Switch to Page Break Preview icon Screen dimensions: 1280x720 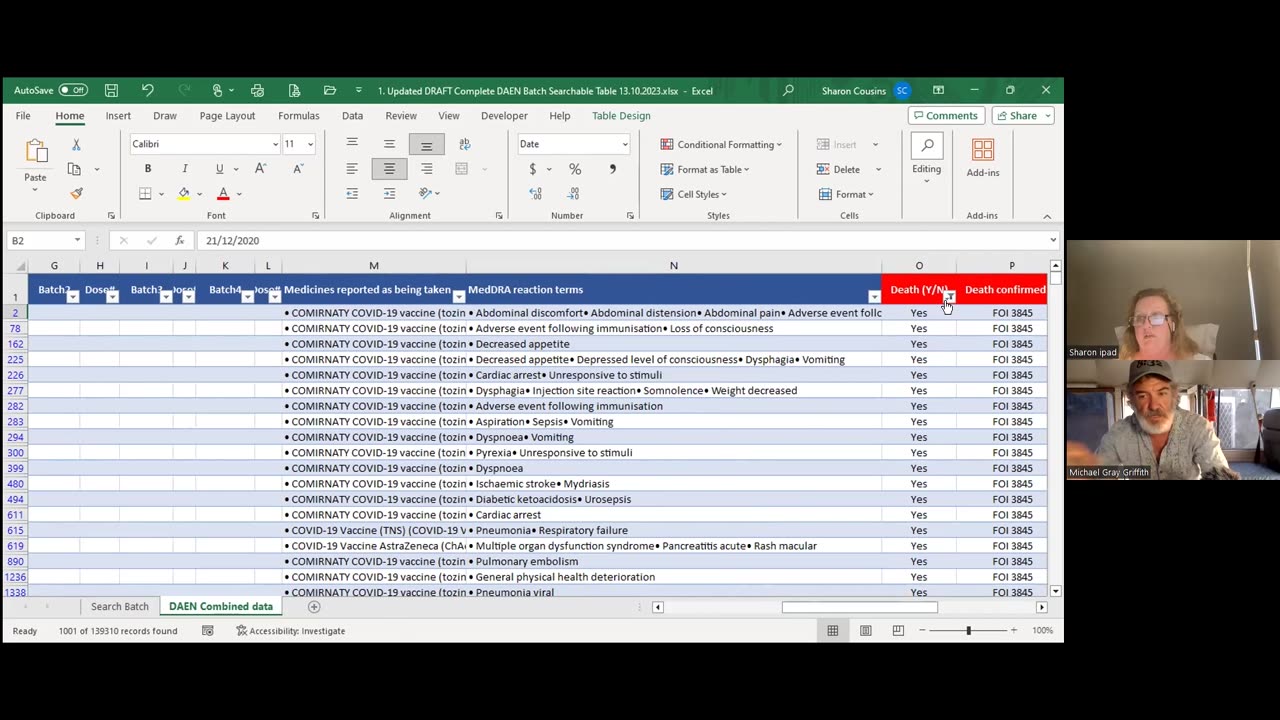898,630
